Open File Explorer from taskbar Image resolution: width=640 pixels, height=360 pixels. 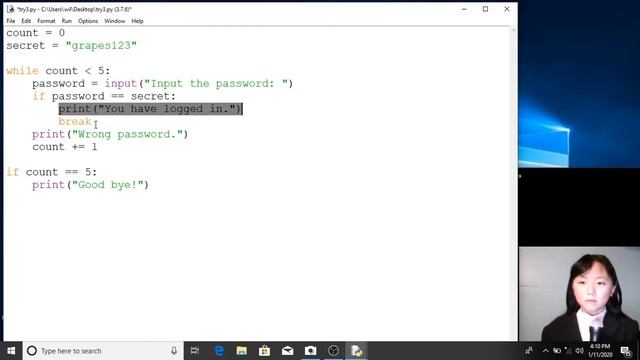242,351
